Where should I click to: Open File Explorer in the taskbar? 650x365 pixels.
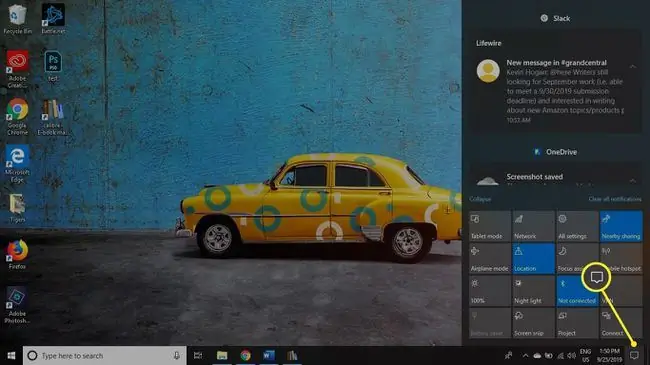(222, 355)
